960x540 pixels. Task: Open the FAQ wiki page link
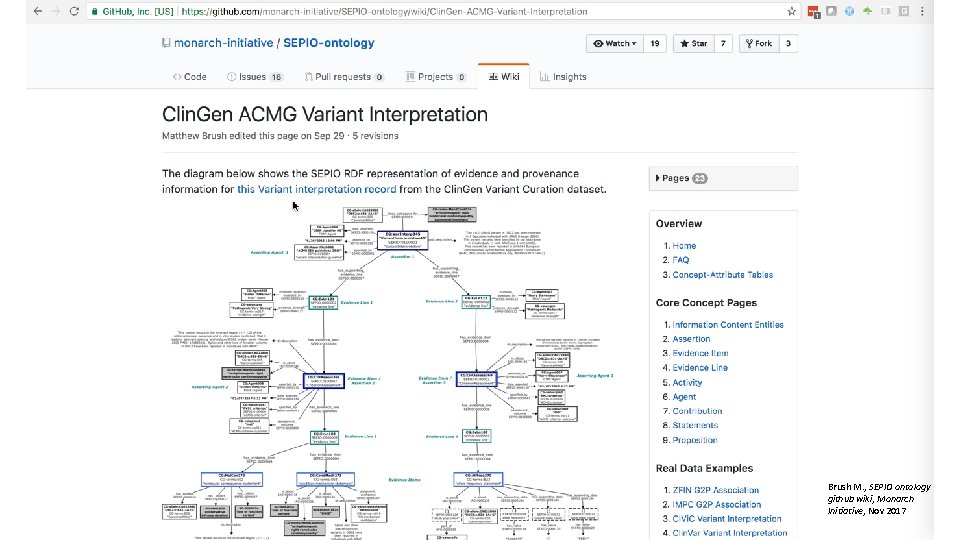point(683,260)
